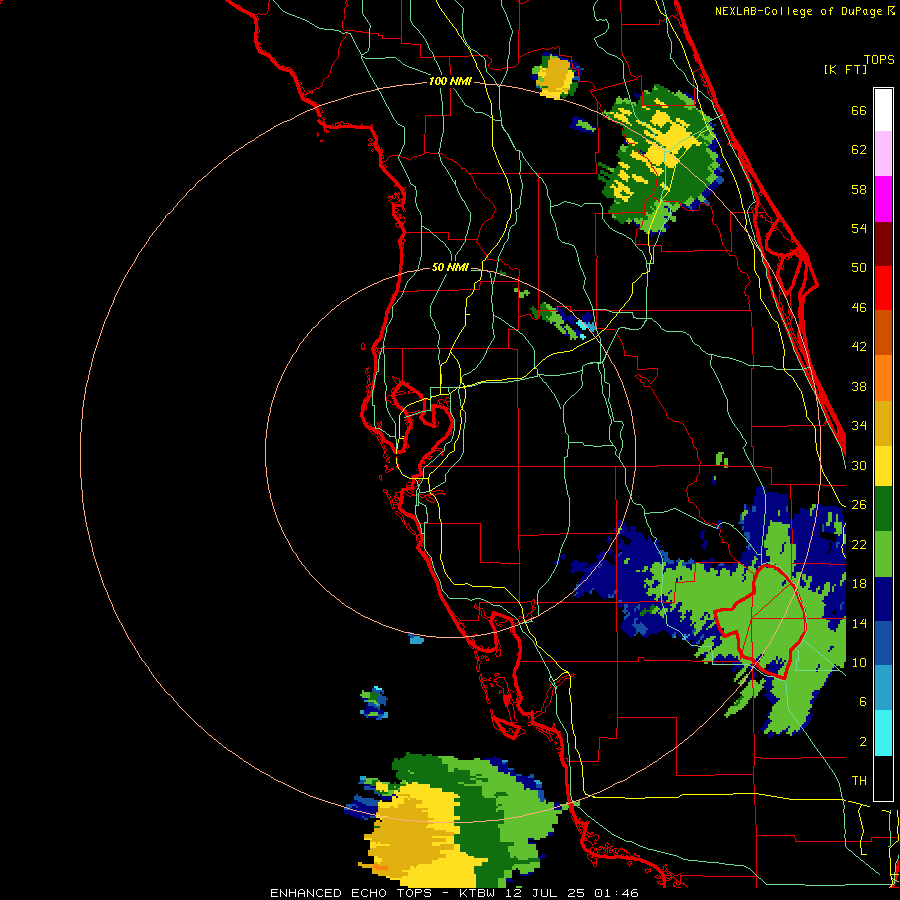Click the white swatch in the tops legend

tap(883, 110)
